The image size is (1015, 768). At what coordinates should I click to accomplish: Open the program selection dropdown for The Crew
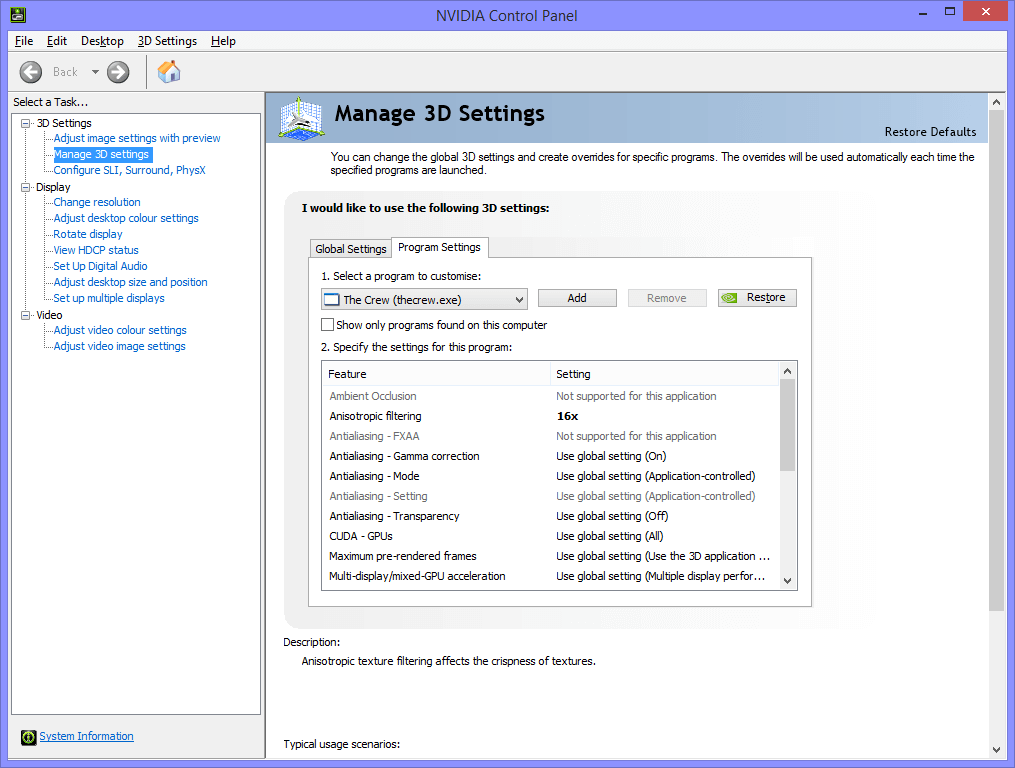point(518,299)
